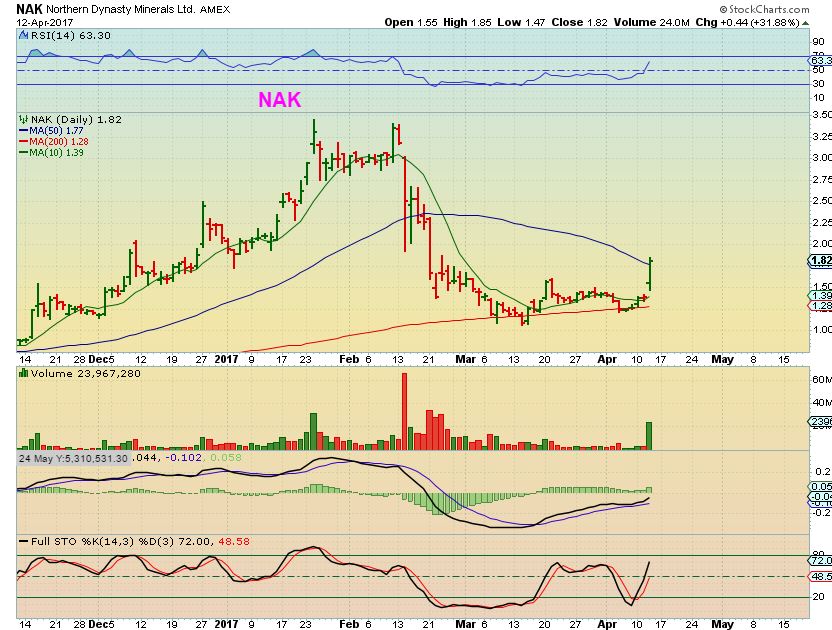Click the High 1.85 value
The height and width of the screenshot is (630, 832).
467,22
